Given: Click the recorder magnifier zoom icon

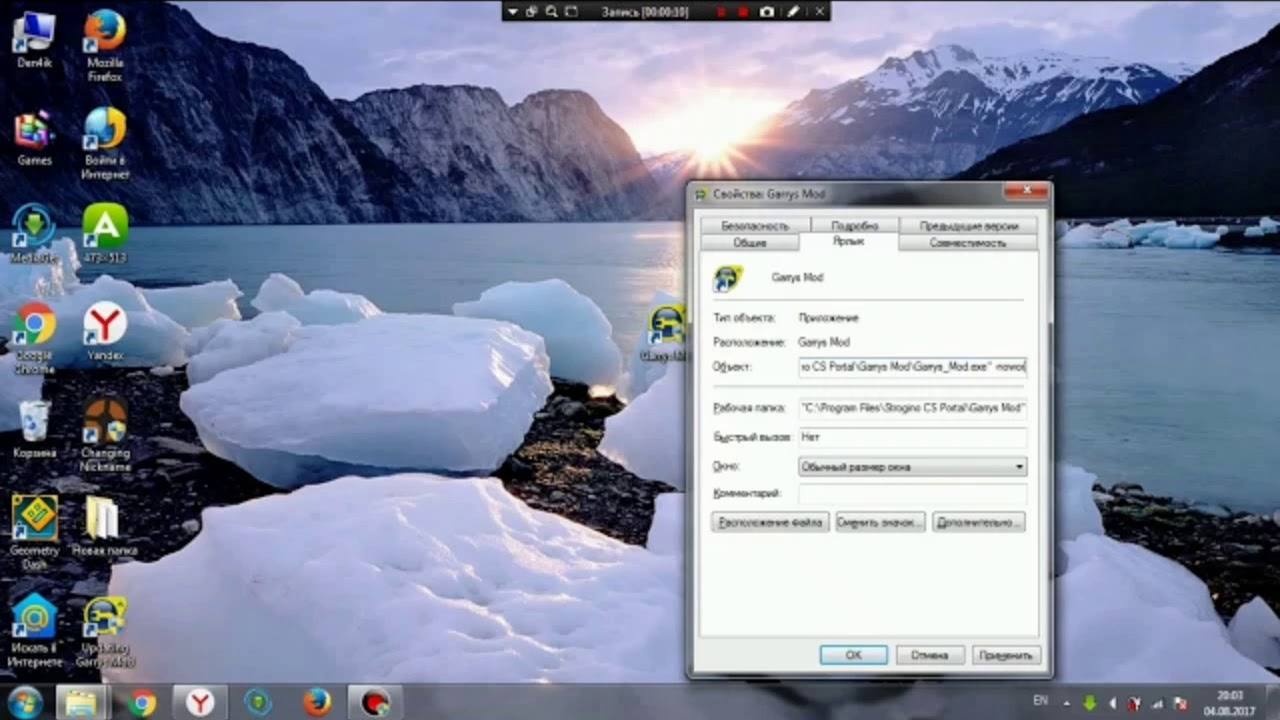Looking at the screenshot, I should point(551,11).
